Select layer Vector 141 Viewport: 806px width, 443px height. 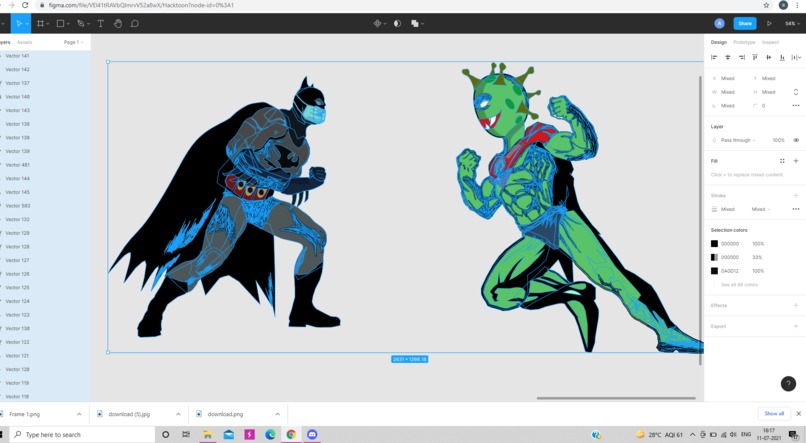coord(17,56)
